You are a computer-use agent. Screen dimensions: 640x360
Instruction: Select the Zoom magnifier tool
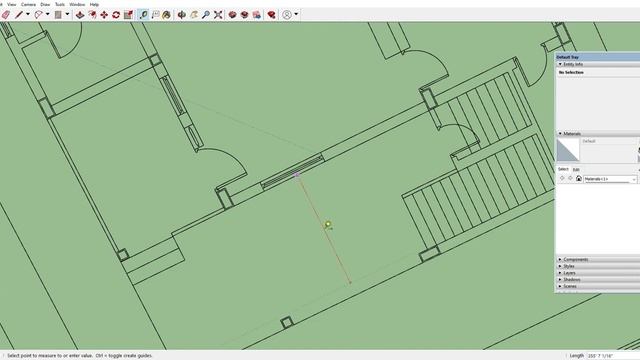click(206, 15)
